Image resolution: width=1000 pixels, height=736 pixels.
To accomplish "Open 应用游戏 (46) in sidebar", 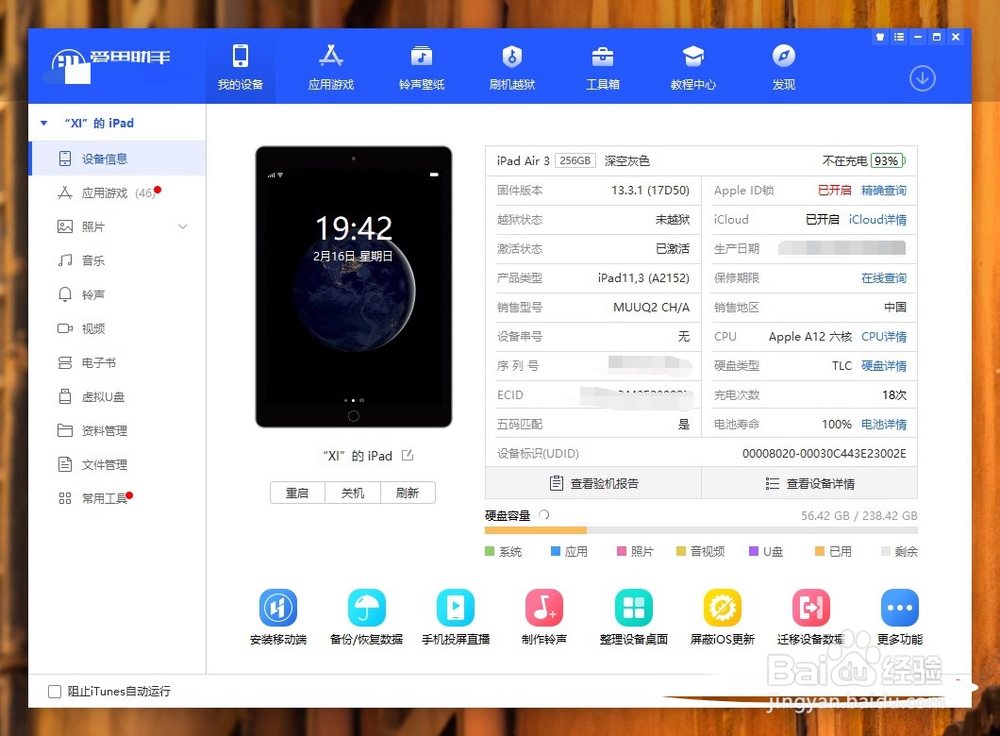I will (118, 193).
